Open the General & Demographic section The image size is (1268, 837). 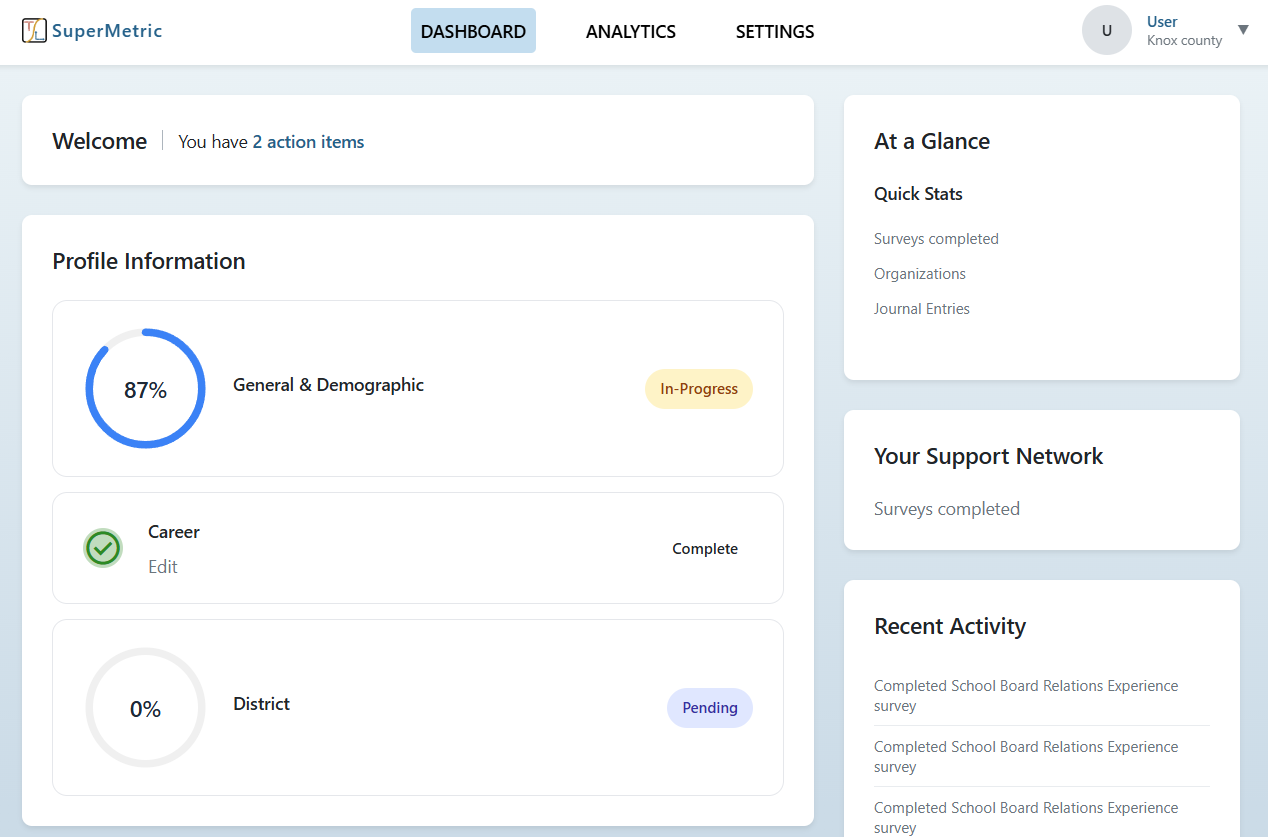(328, 385)
